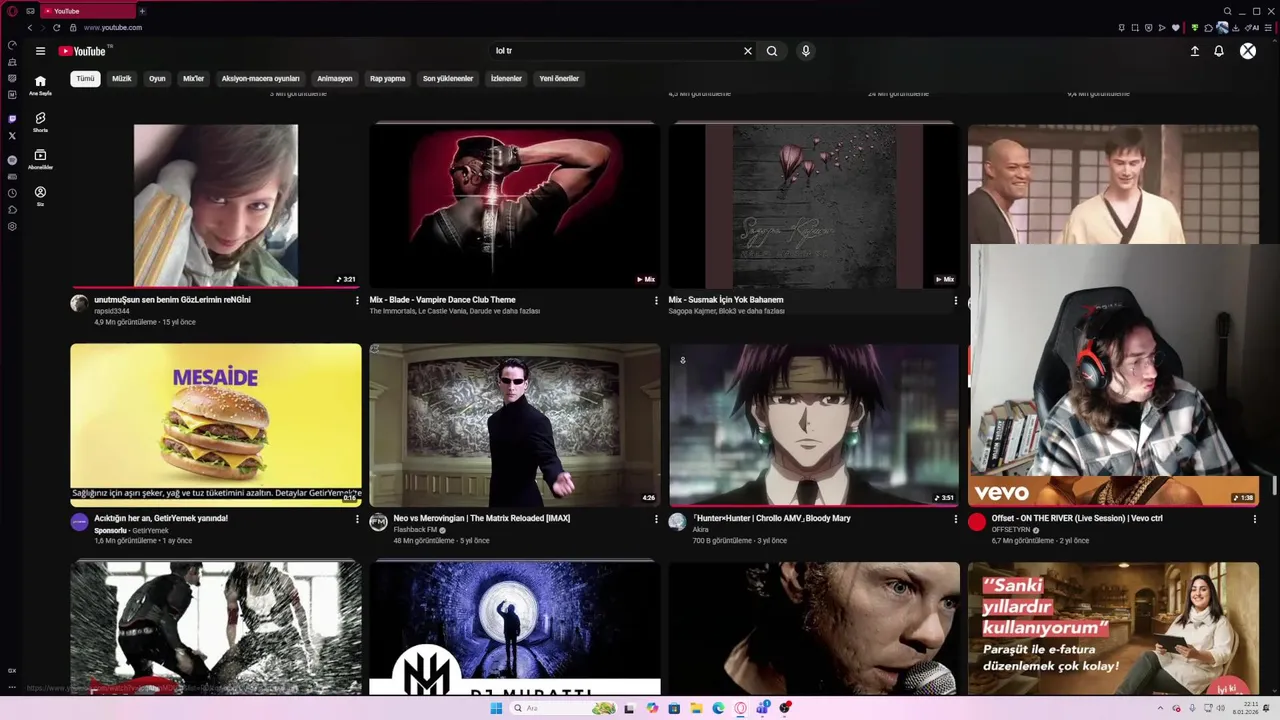The height and width of the screenshot is (720, 1280).
Task: Open Abonelikler in the YouTube sidebar
Action: [x=40, y=159]
